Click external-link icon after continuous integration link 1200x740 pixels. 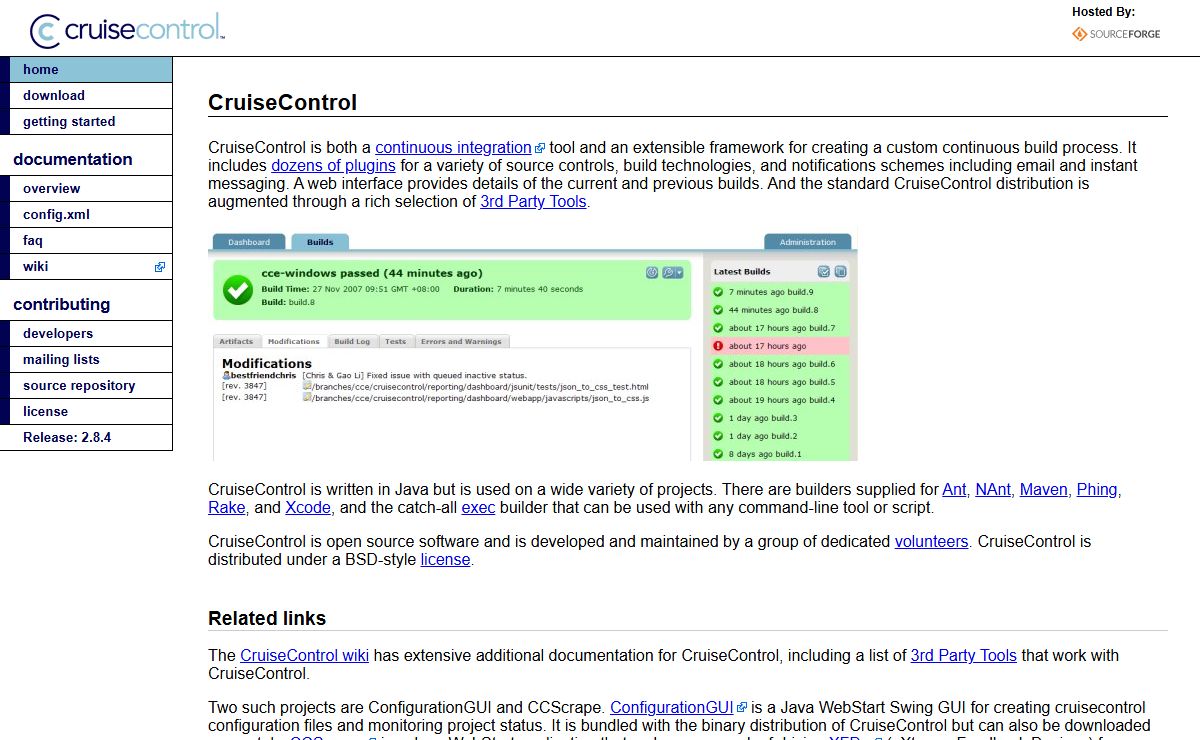(540, 148)
